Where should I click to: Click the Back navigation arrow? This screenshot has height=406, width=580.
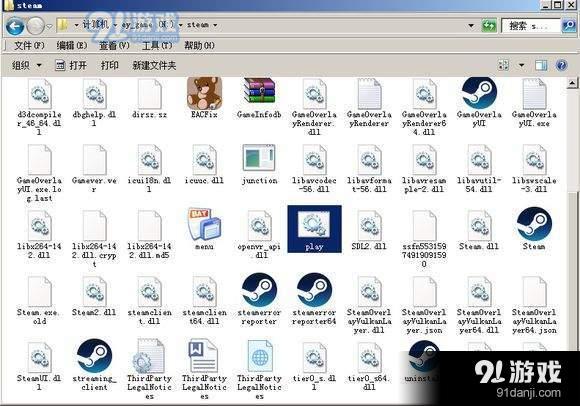click(15, 26)
